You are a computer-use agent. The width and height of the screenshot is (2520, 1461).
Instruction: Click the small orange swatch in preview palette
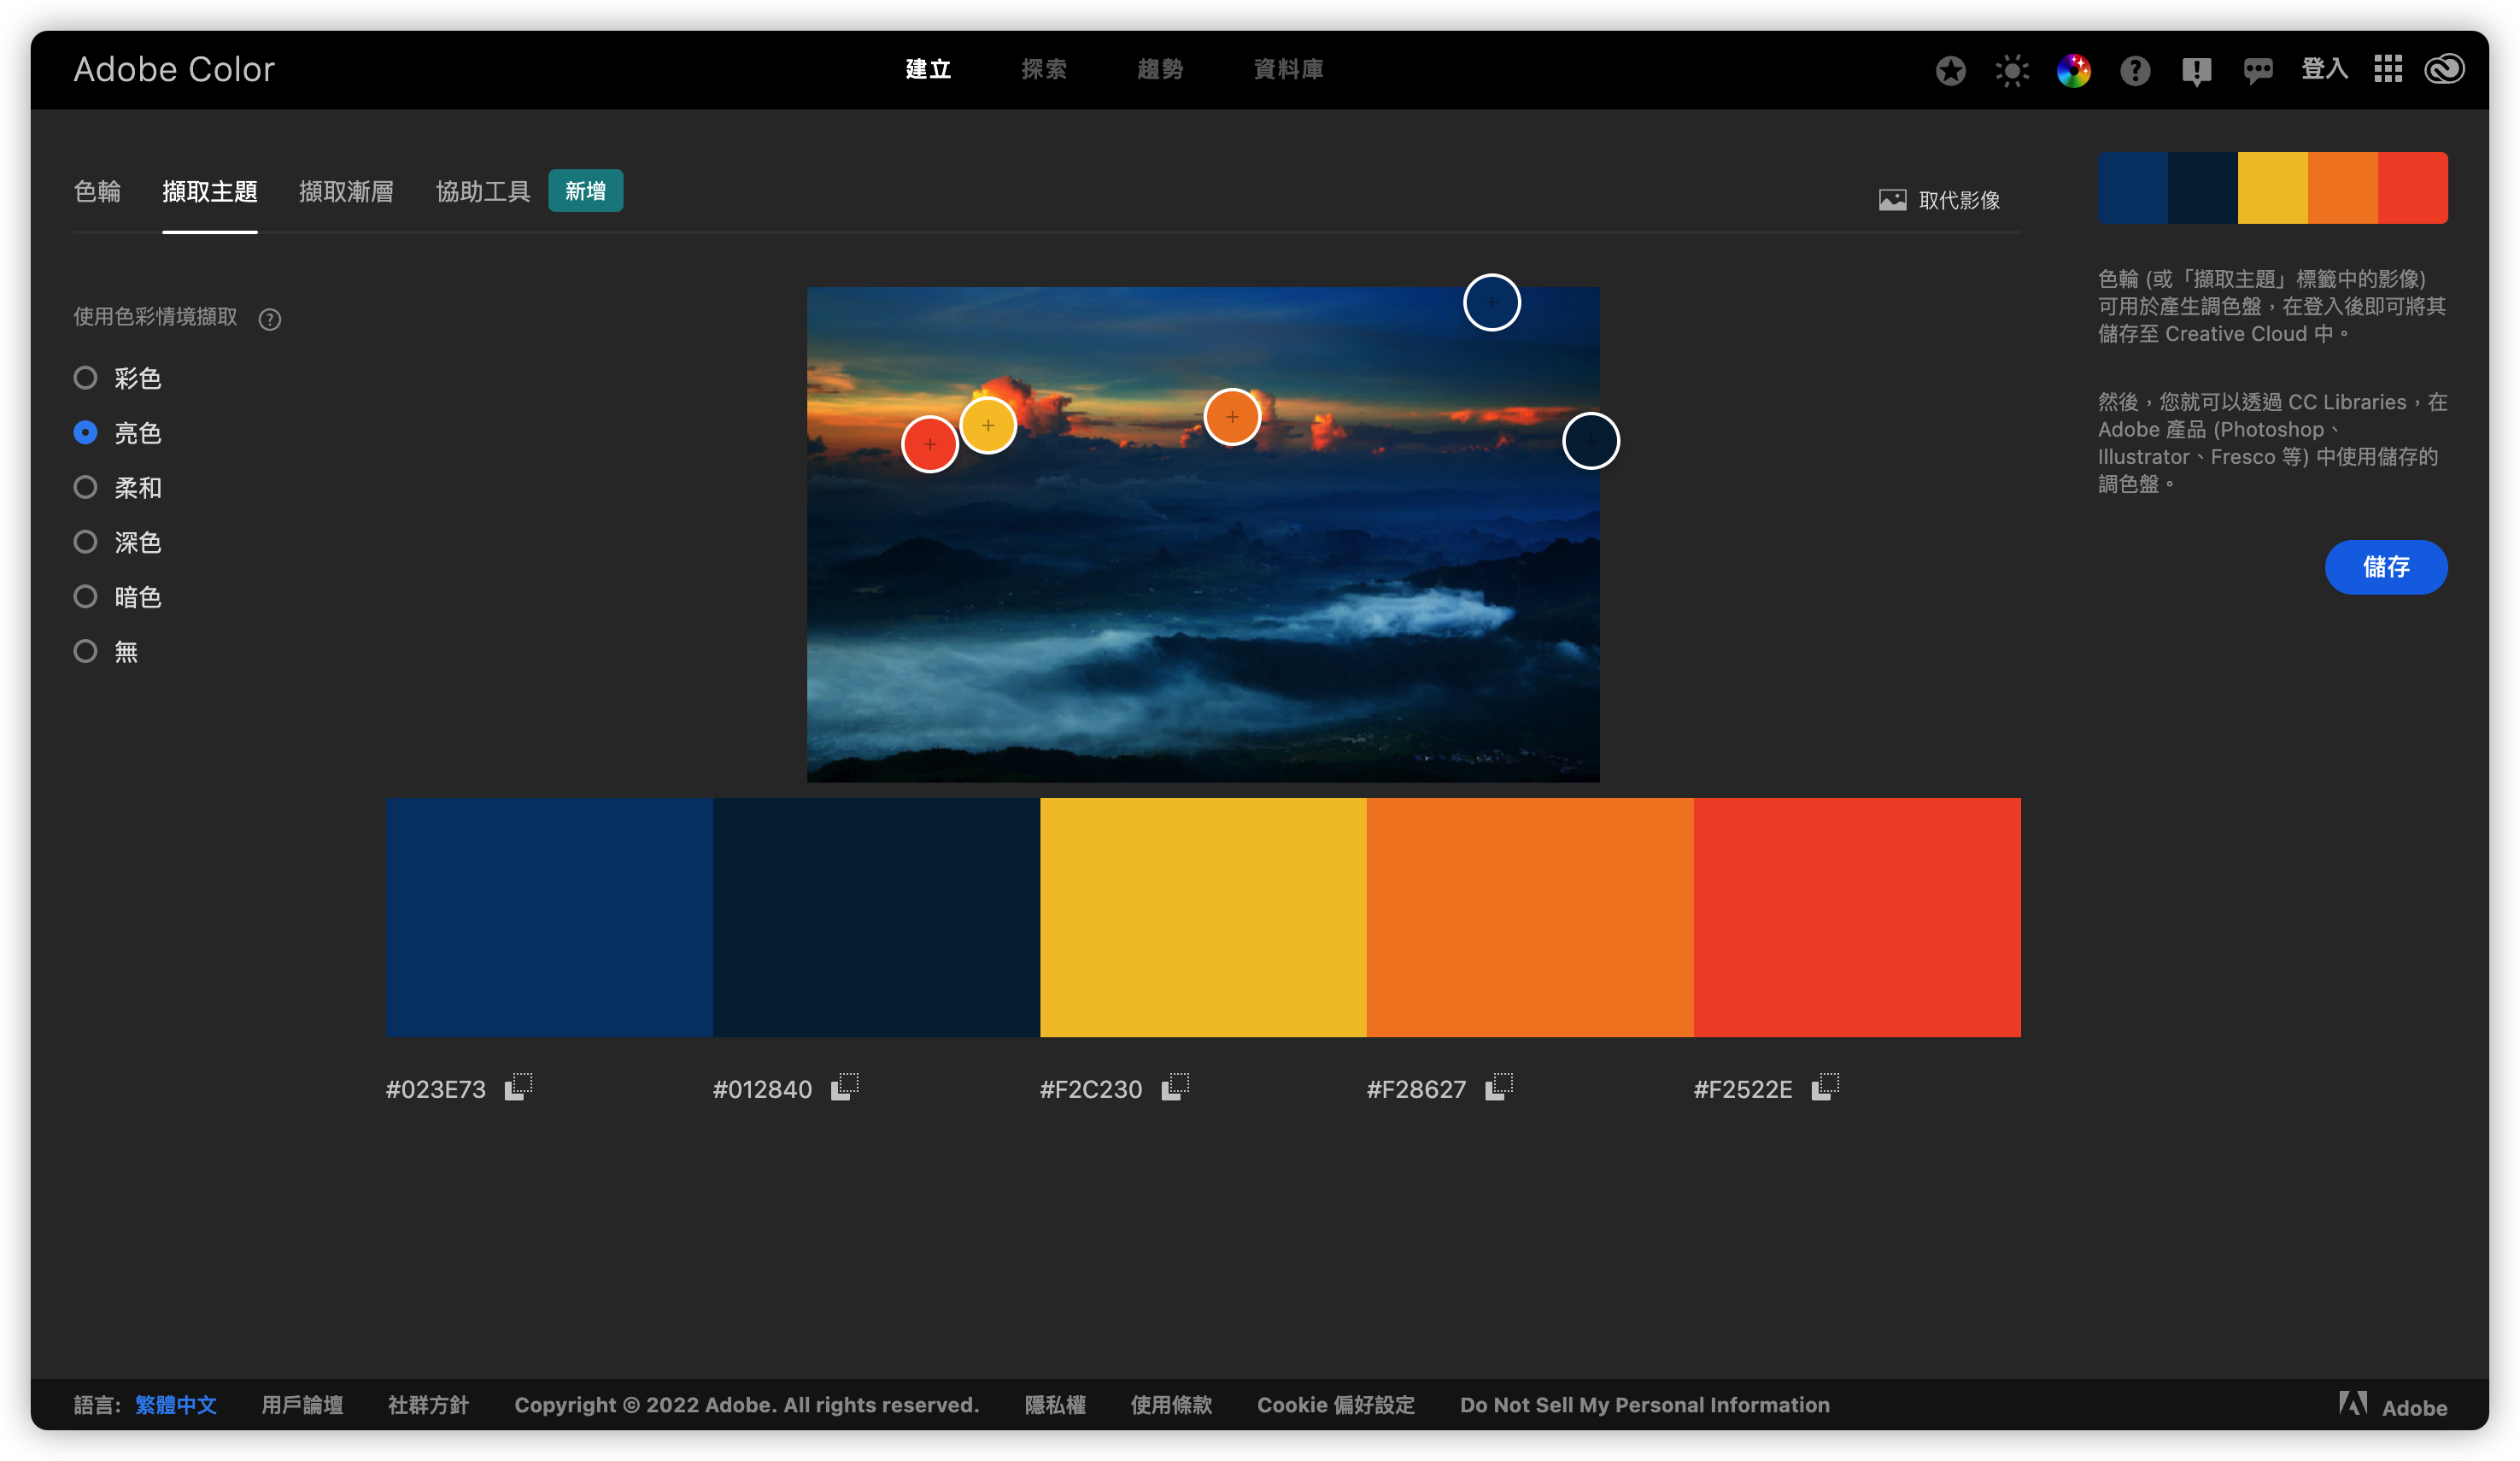[x=2342, y=188]
